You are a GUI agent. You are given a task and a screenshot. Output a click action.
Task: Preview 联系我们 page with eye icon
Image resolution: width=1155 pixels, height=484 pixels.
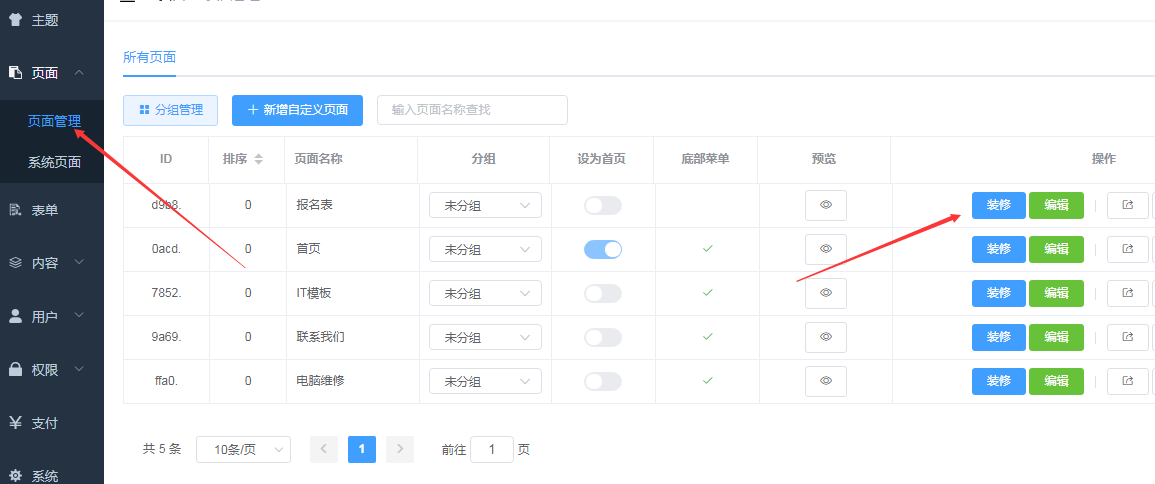point(826,337)
